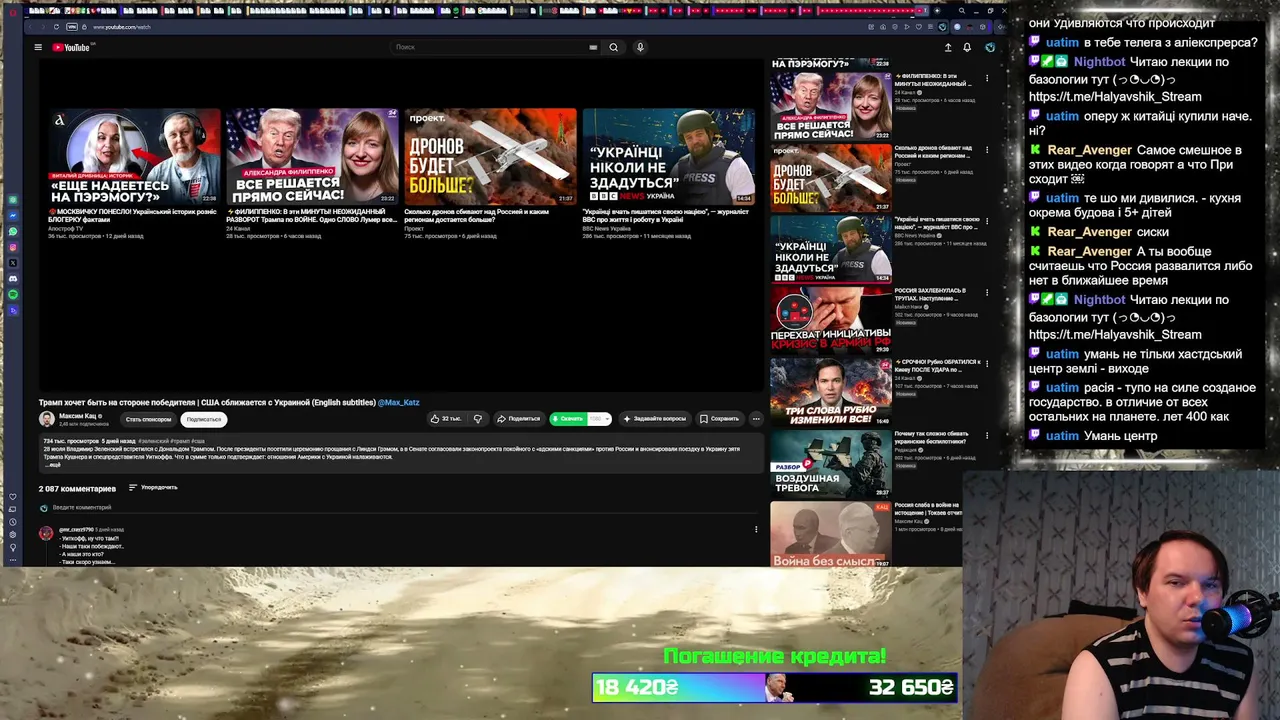The height and width of the screenshot is (720, 1280).
Task: Click the green Скачать download button
Action: [567, 419]
